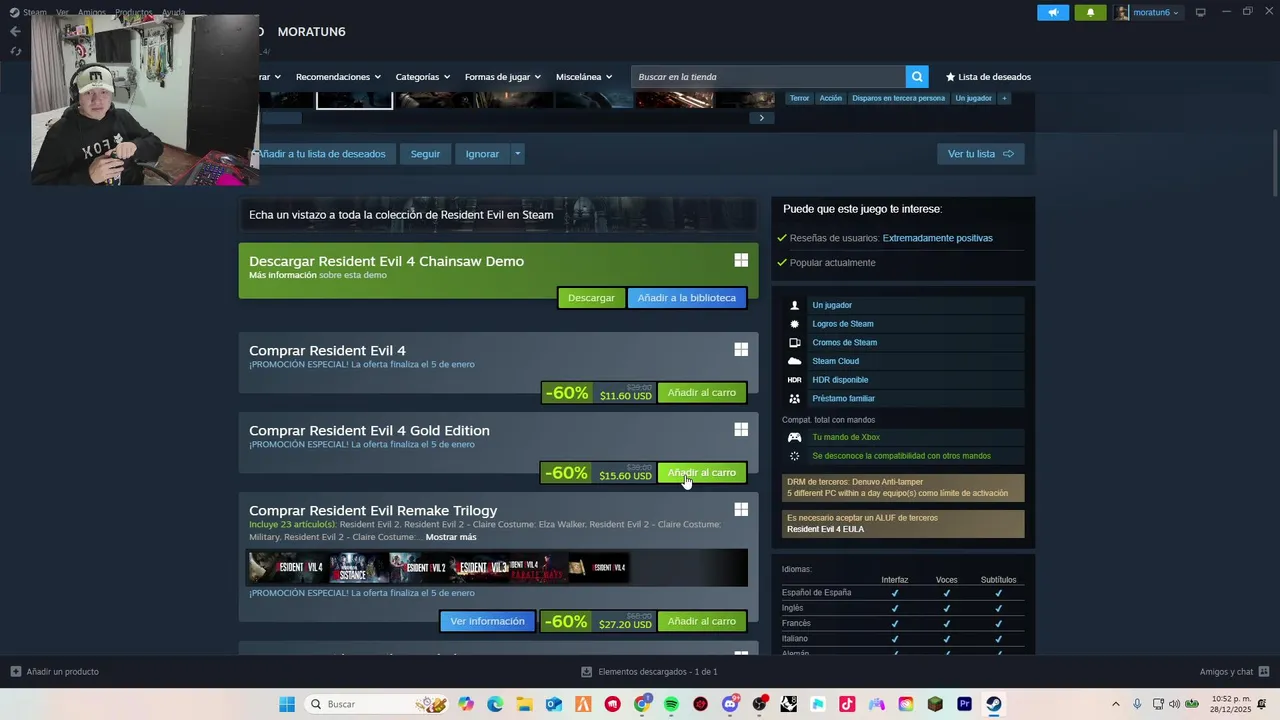
Task: Expand more tags with the plus button
Action: point(1004,98)
